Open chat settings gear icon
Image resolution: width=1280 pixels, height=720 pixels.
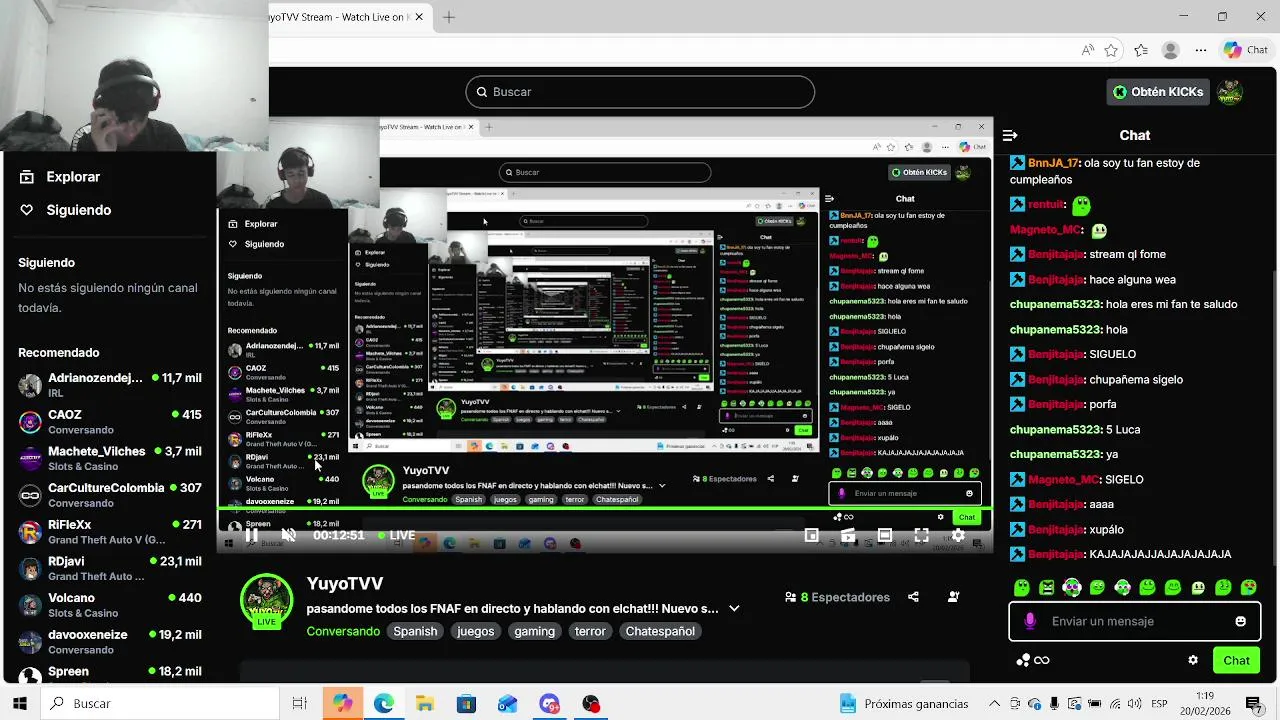coord(1192,660)
